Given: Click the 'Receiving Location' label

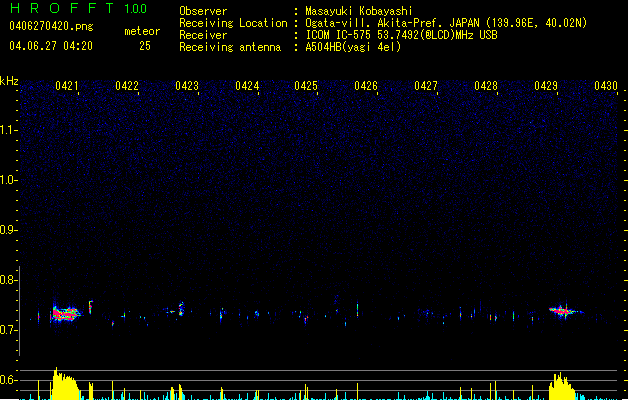Looking at the screenshot, I should point(233,23).
